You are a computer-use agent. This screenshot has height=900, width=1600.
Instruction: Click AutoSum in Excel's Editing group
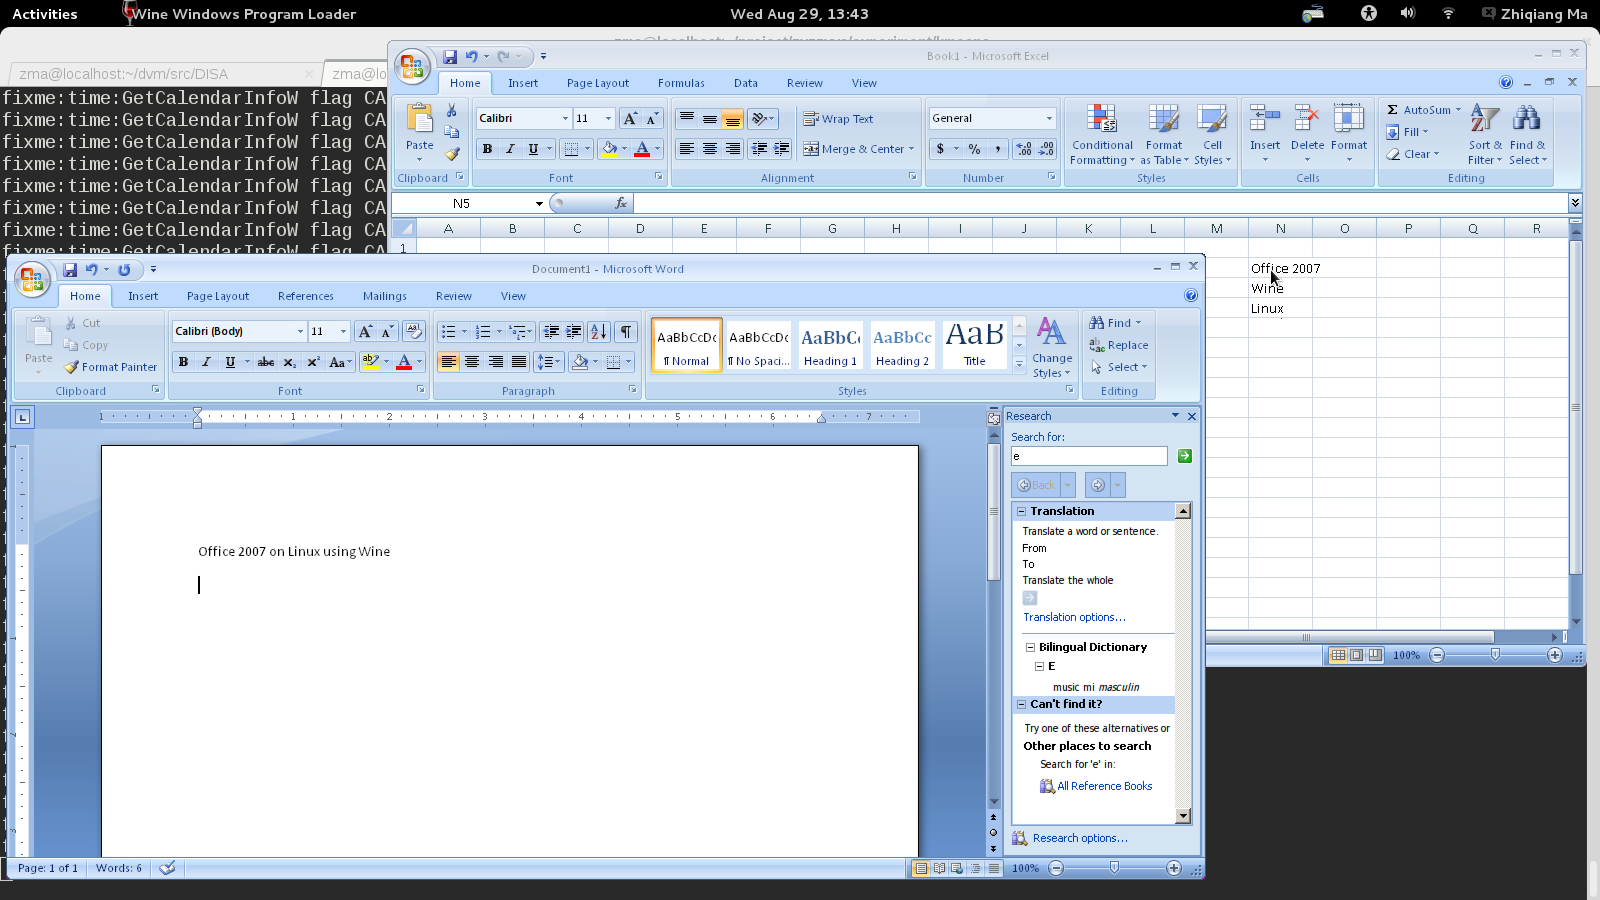(1419, 110)
